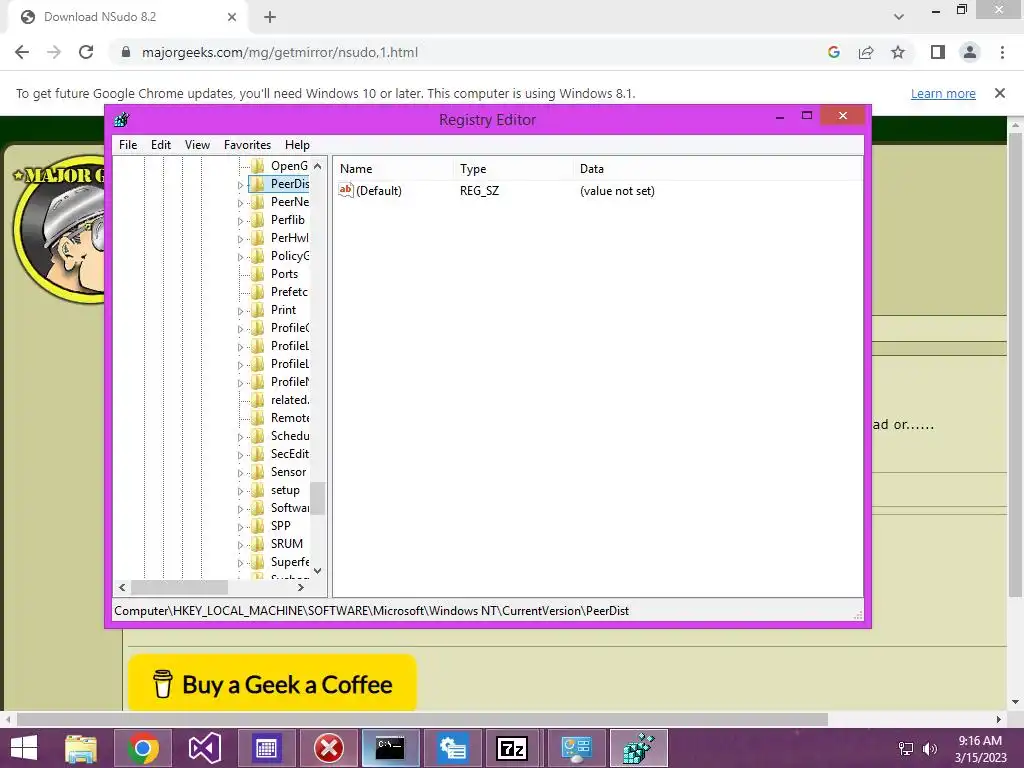Screen dimensions: 1024x768
Task: Click the Learn more link
Action: [x=943, y=93]
